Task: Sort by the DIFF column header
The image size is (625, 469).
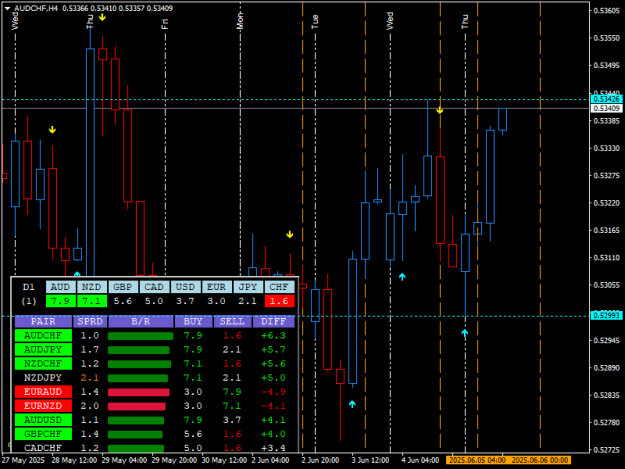Action: click(273, 321)
